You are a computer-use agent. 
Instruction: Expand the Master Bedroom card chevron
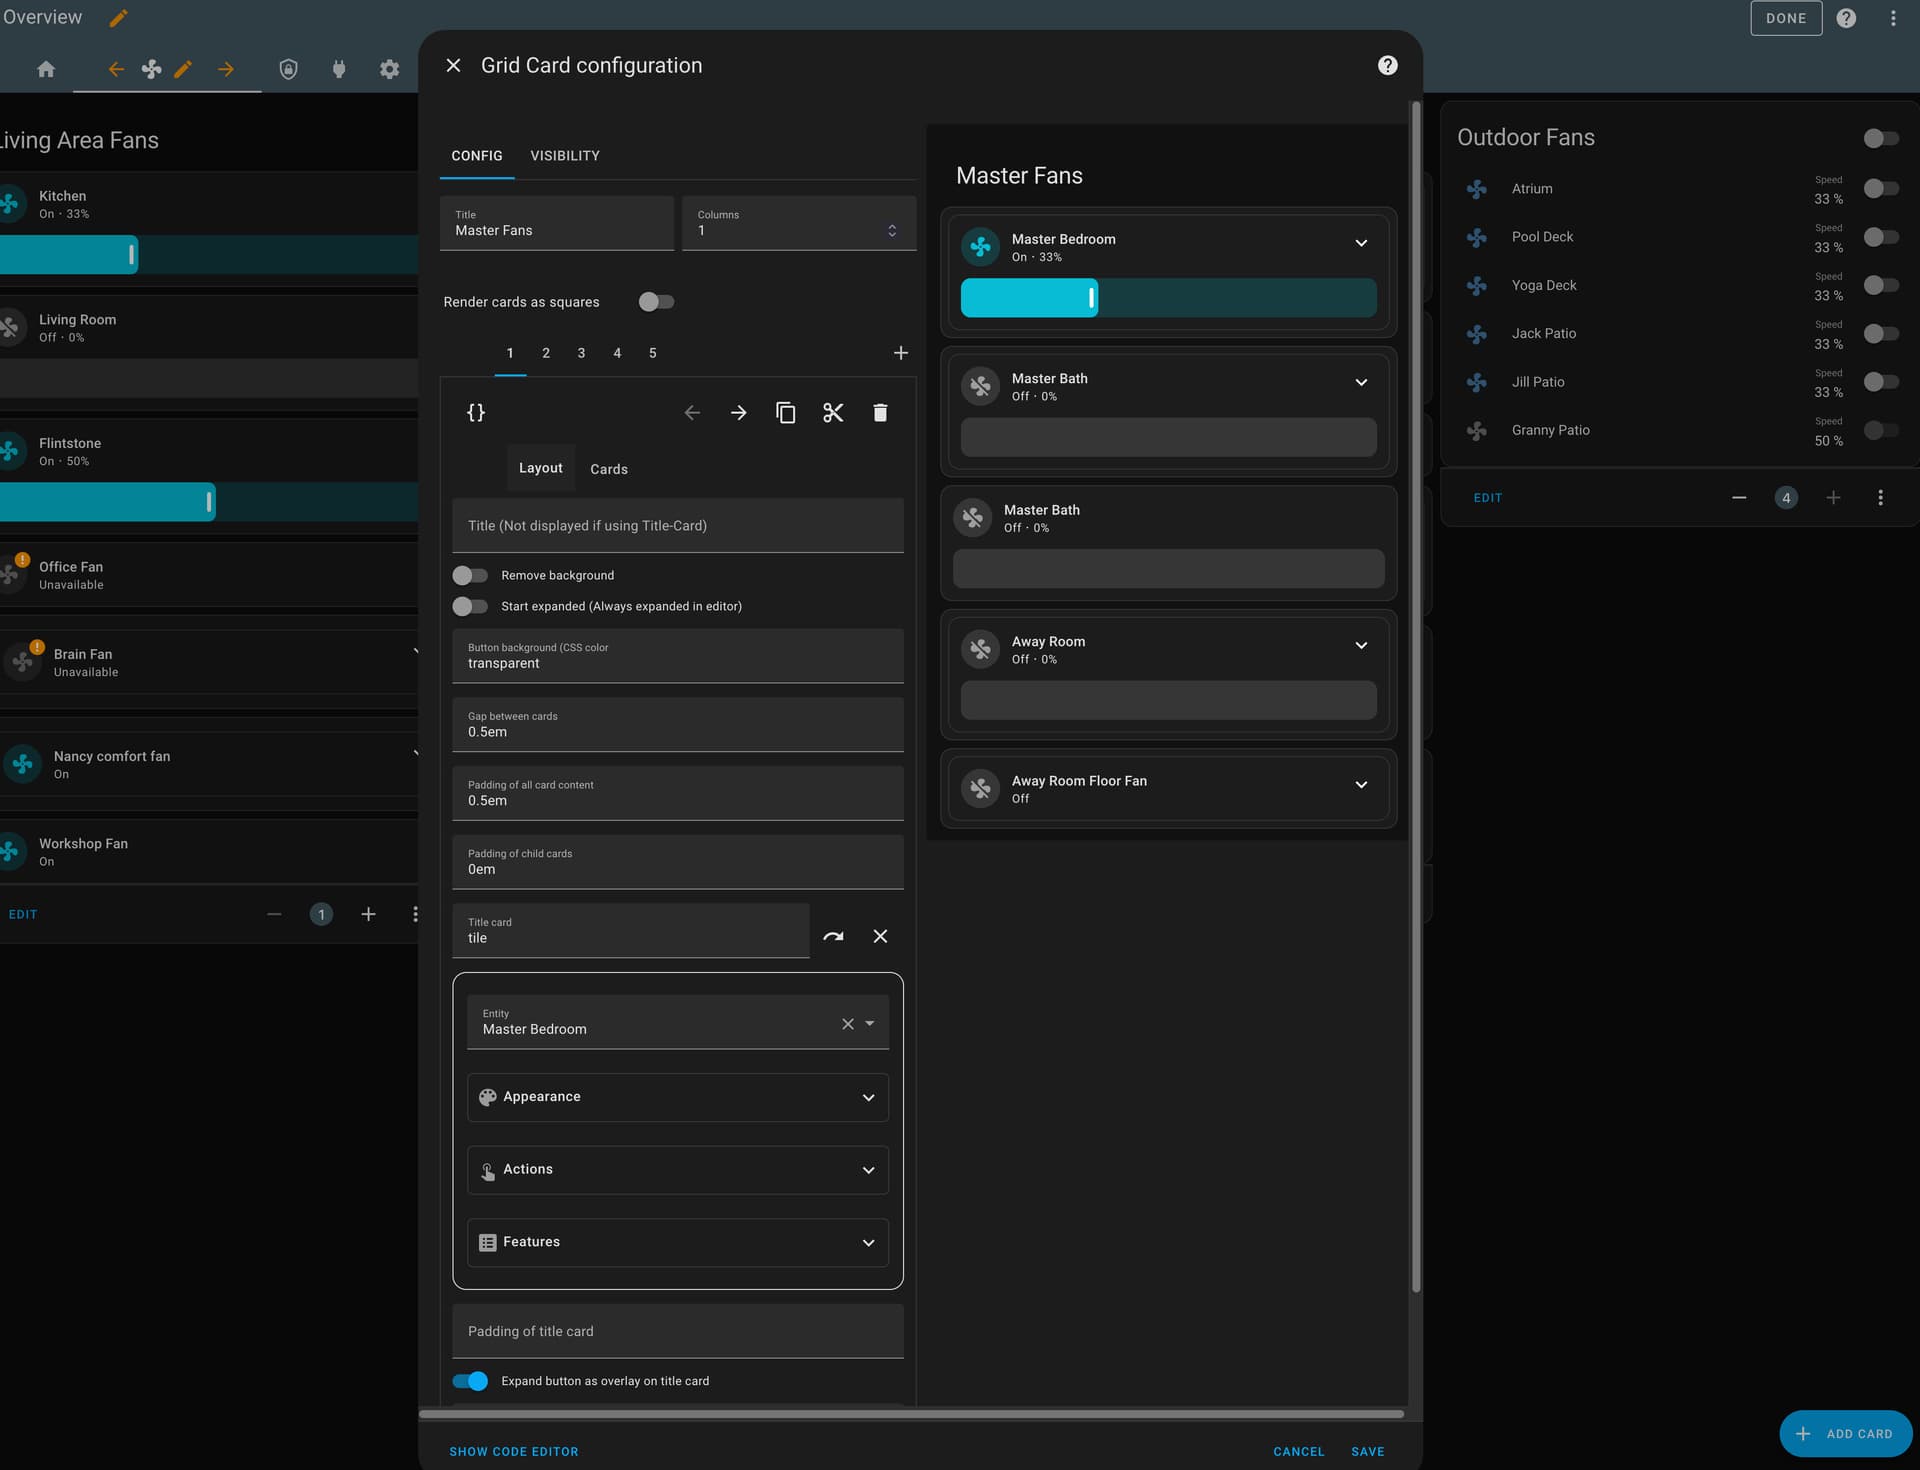(x=1361, y=243)
